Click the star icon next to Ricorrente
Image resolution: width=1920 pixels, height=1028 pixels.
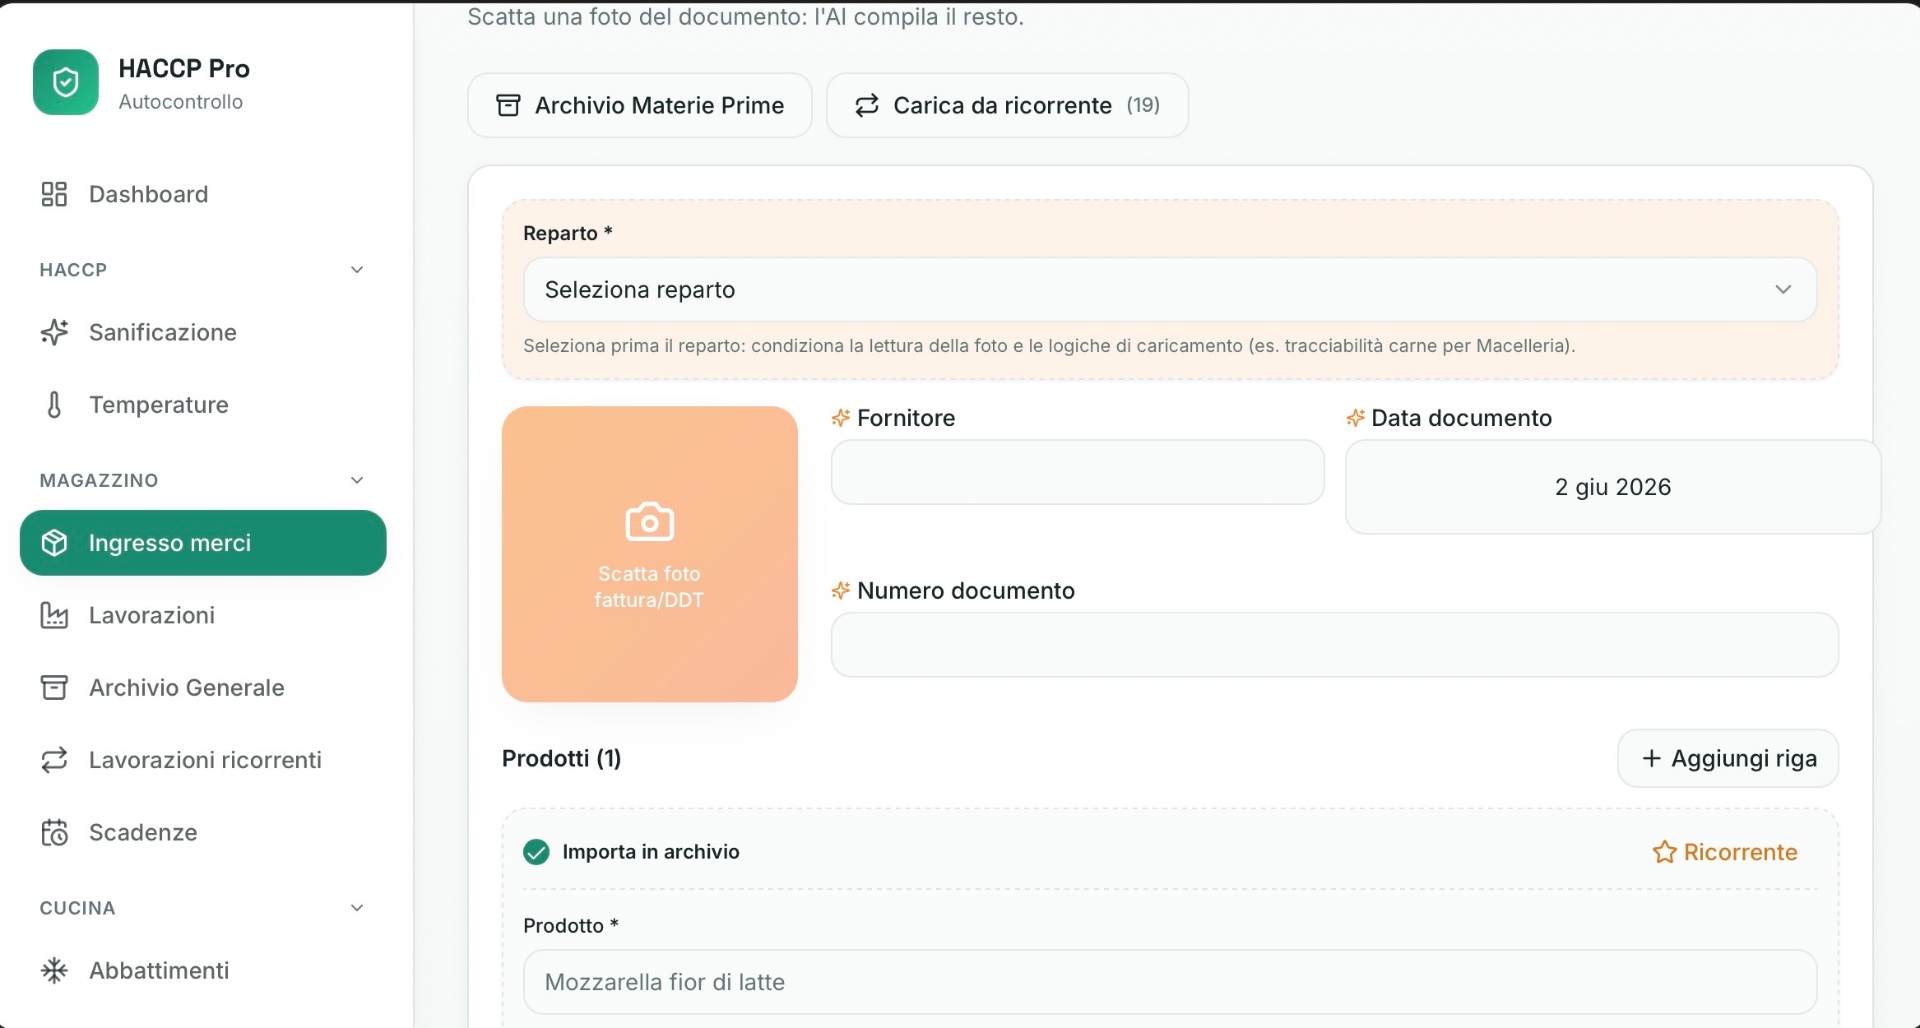(x=1664, y=852)
